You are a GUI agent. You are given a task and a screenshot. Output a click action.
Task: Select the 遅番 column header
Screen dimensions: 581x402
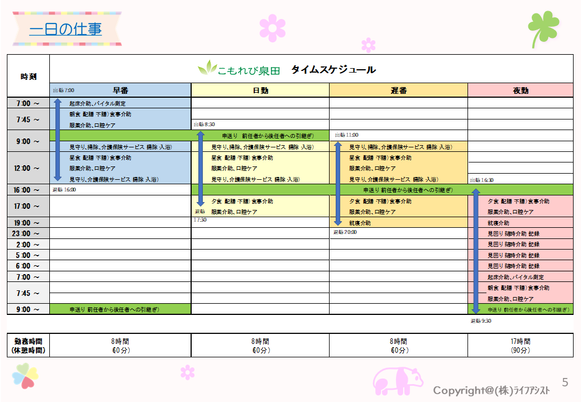398,90
